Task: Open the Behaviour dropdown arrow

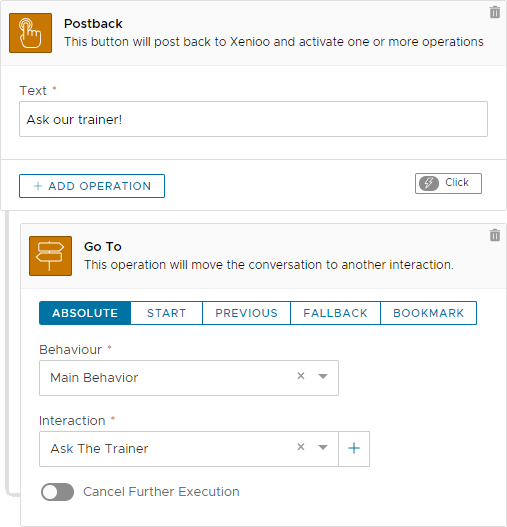Action: [323, 376]
